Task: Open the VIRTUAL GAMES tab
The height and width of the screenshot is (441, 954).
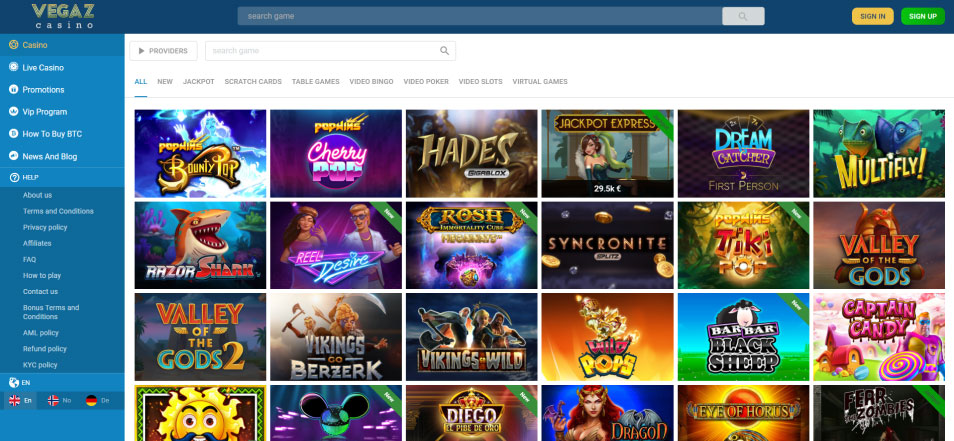Action: point(540,82)
